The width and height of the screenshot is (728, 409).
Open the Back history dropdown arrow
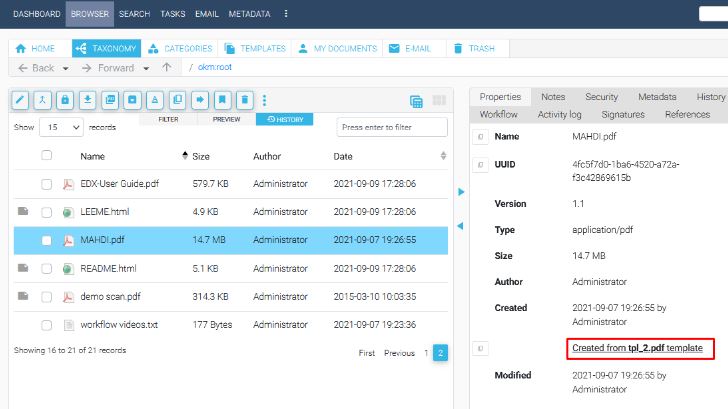[x=65, y=68]
